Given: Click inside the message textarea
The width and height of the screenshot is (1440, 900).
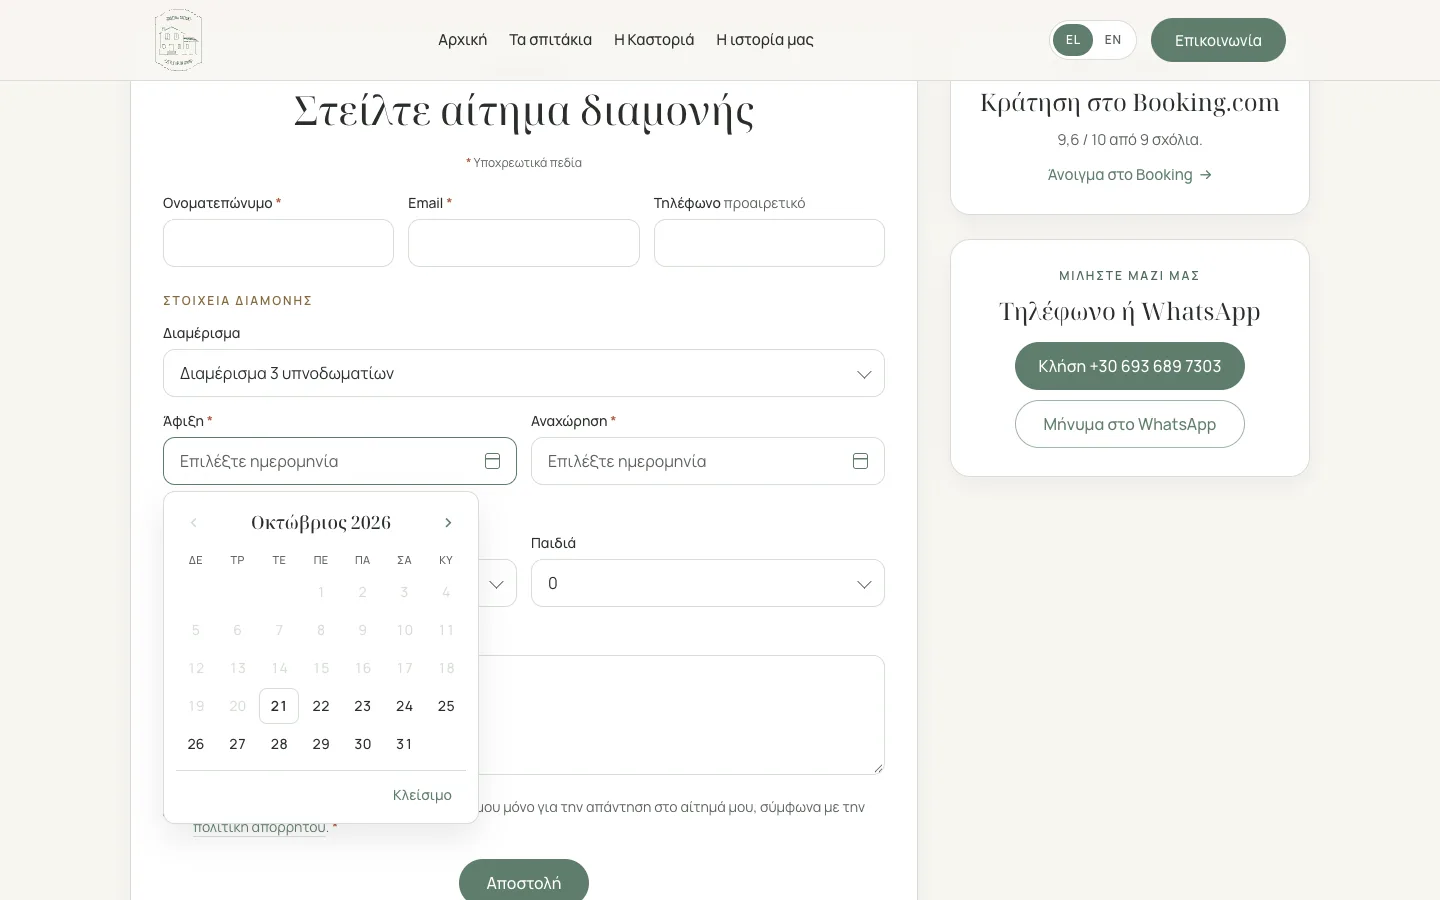Looking at the screenshot, I should 681,715.
